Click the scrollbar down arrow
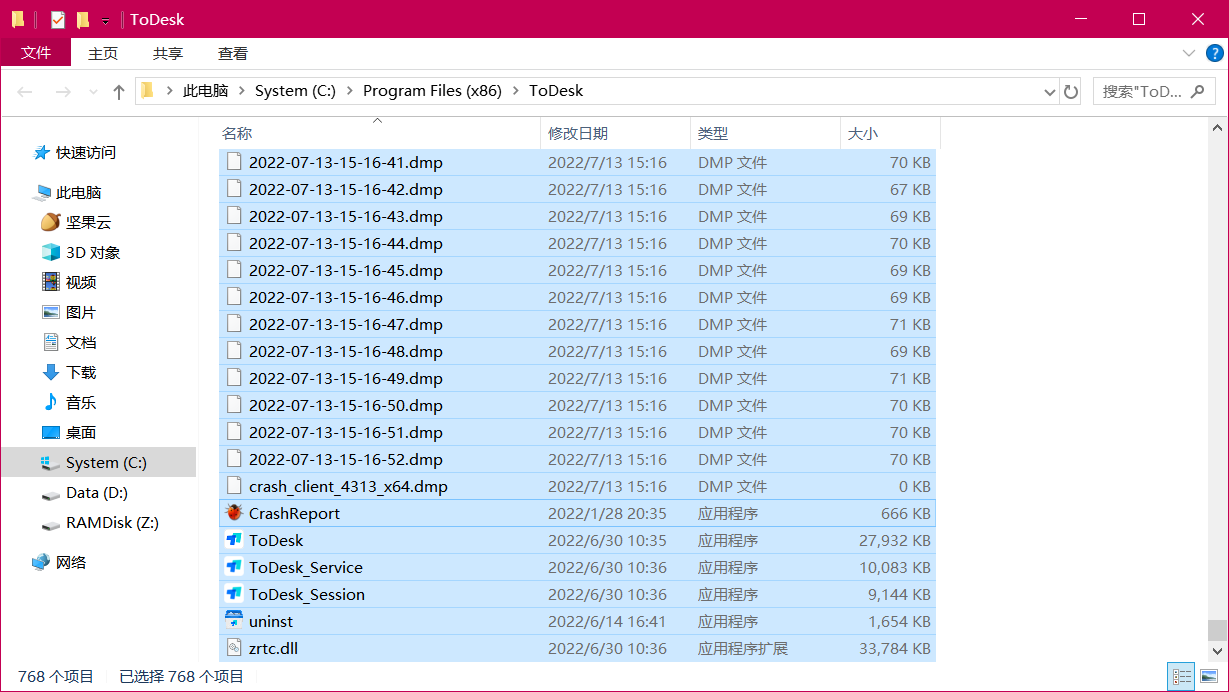 point(1217,652)
